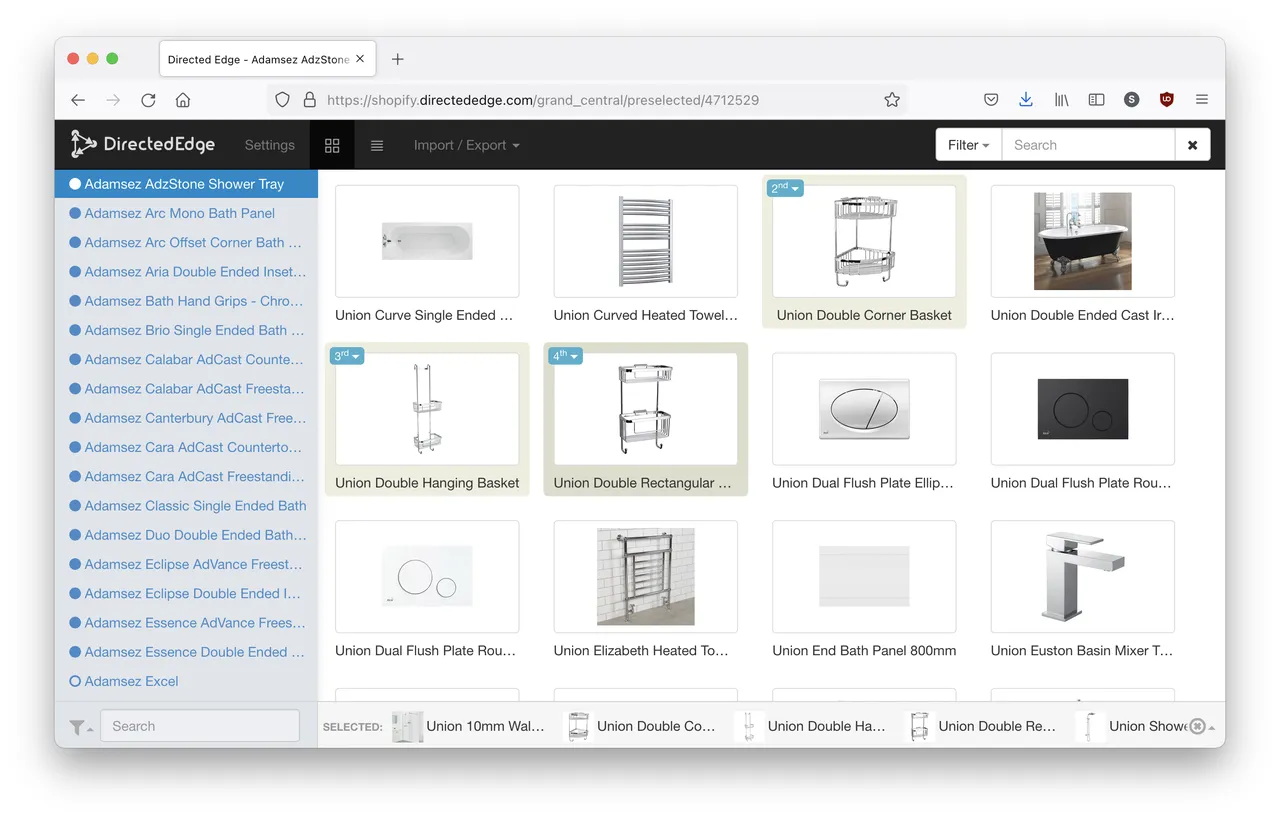Select the black round dual flush plate thumbnail
The width and height of the screenshot is (1280, 820).
coord(1082,409)
